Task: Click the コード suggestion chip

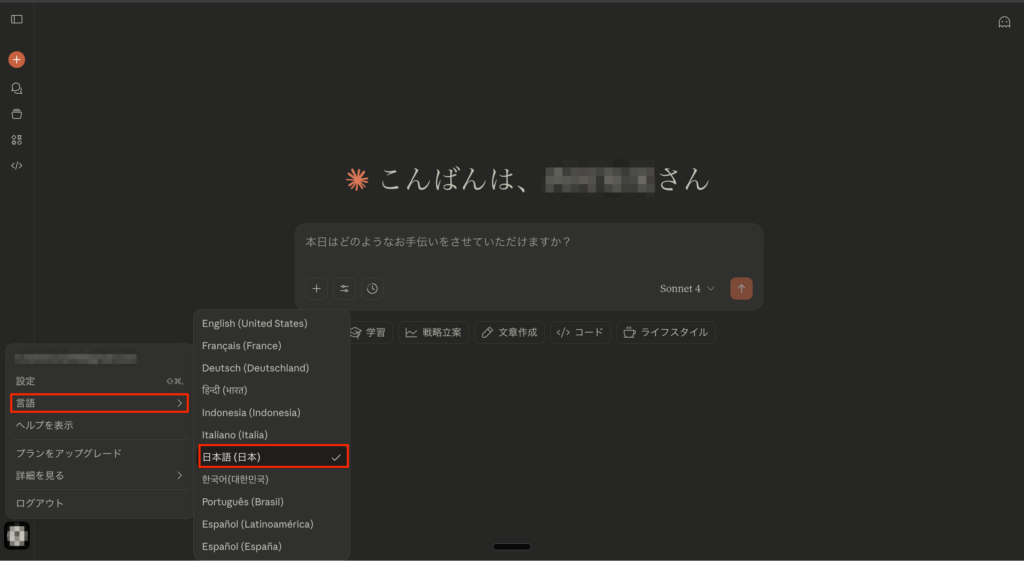Action: click(x=580, y=333)
